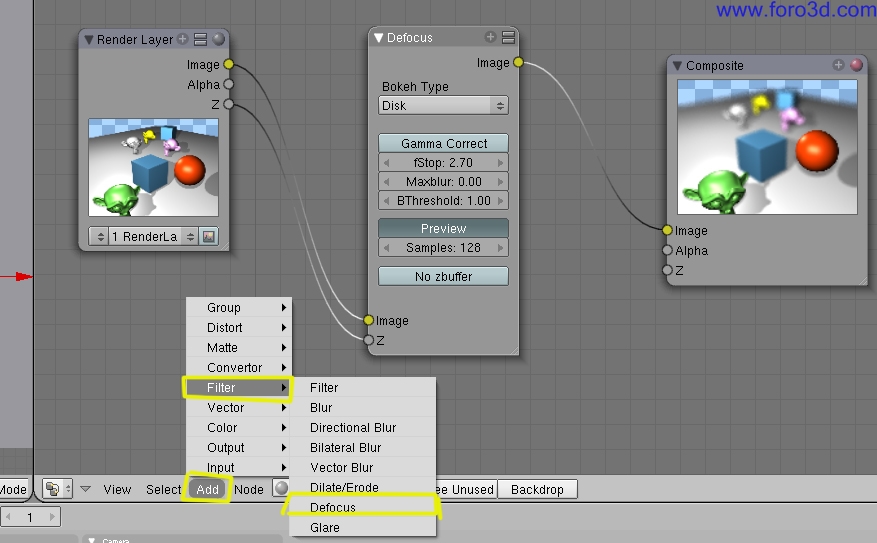Click Composite Z input socket
Image resolution: width=877 pixels, height=543 pixels.
667,270
